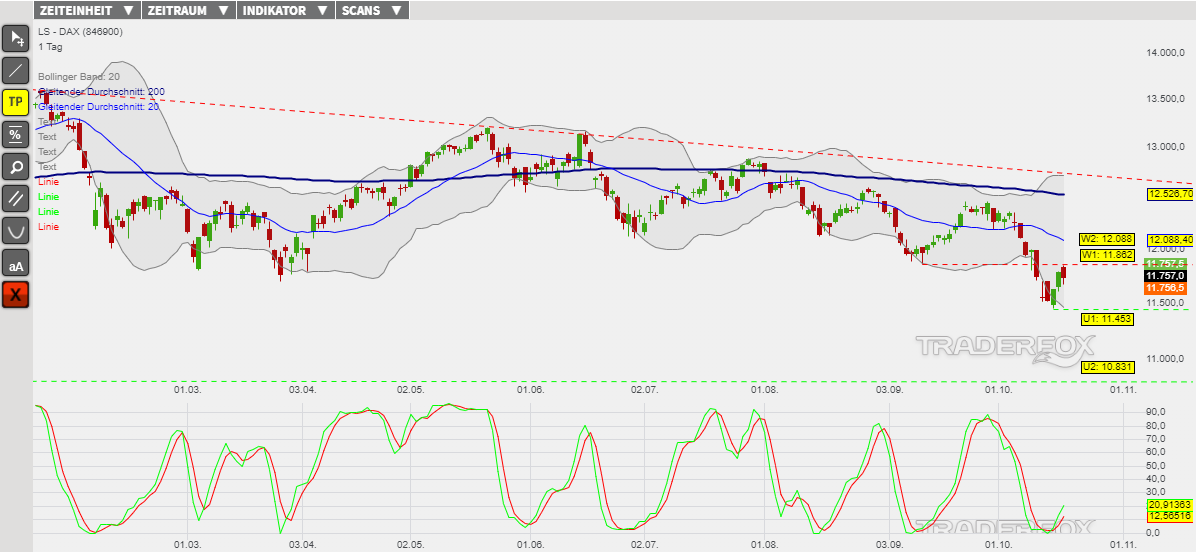Click the 14.000,0 price axis label
1196x552 pixels.
[1165, 53]
